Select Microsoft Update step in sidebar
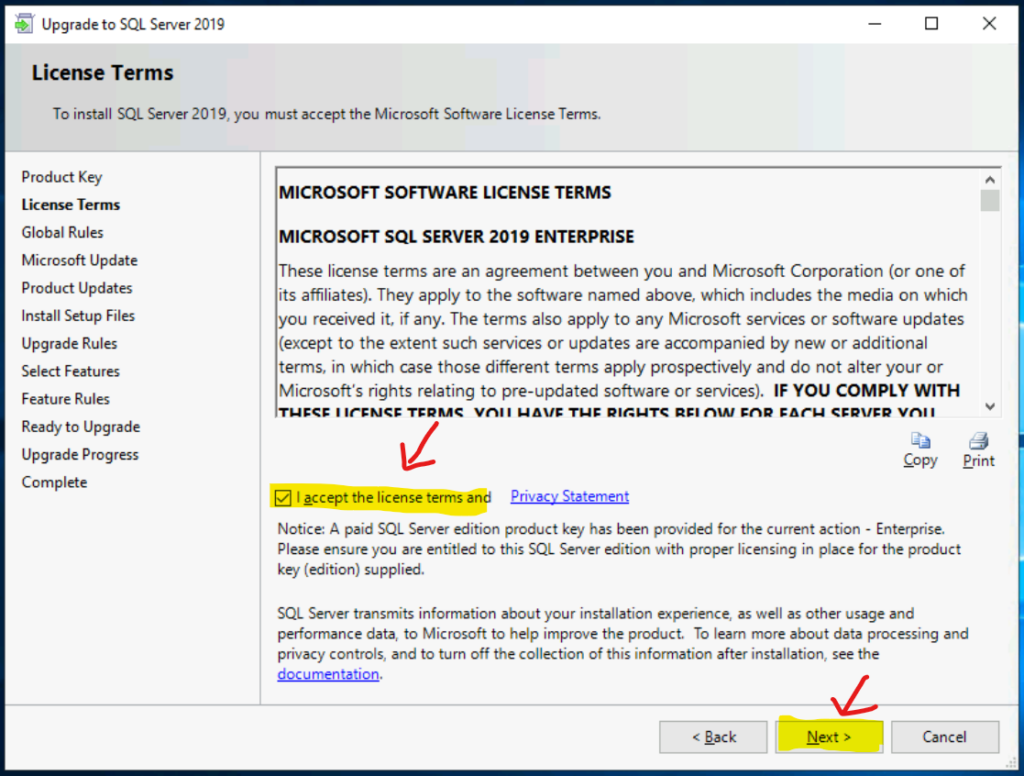The image size is (1024, 776). tap(80, 260)
